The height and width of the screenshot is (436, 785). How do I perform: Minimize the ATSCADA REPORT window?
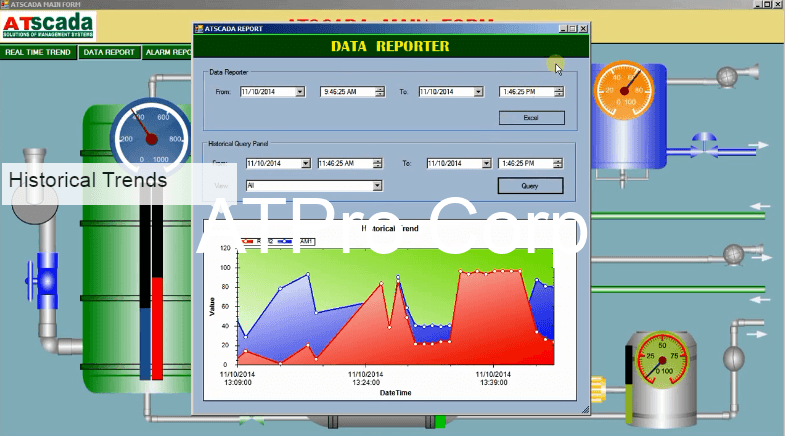click(x=563, y=29)
